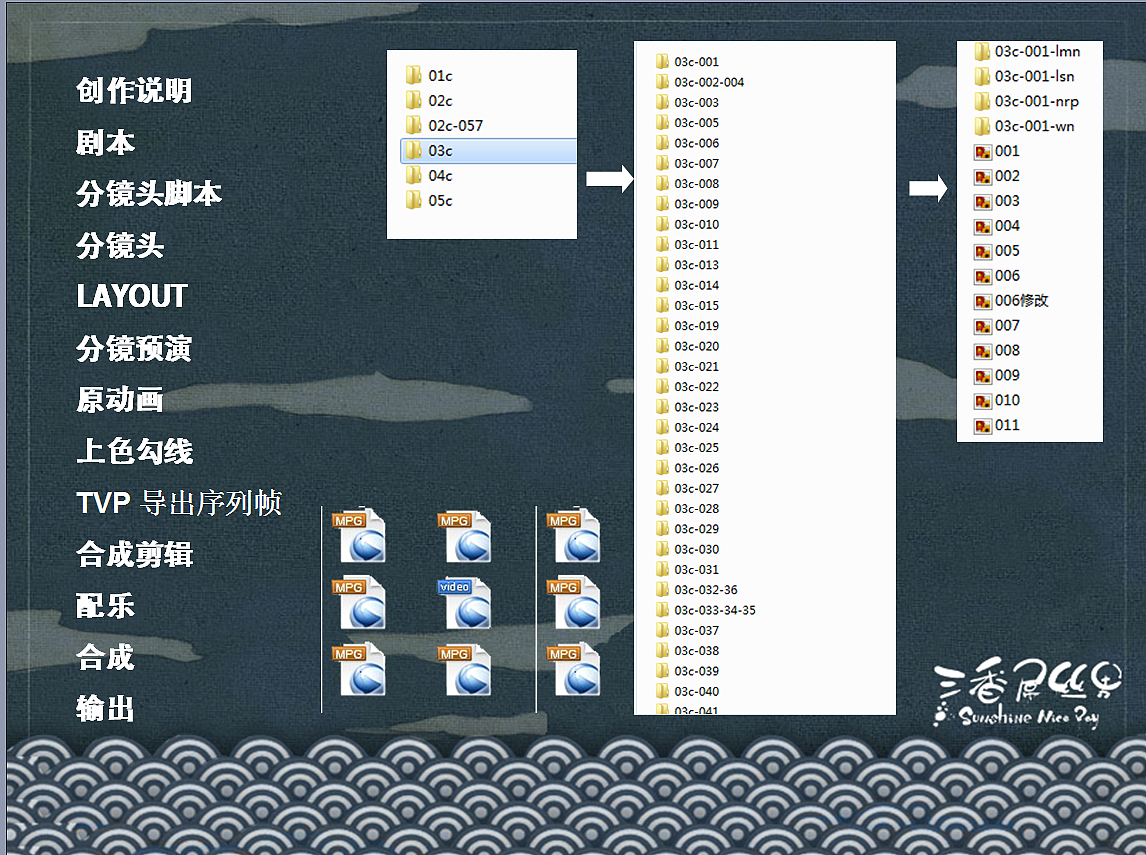Select 分镜头脚本 in the left menu
This screenshot has width=1146, height=855.
[148, 194]
